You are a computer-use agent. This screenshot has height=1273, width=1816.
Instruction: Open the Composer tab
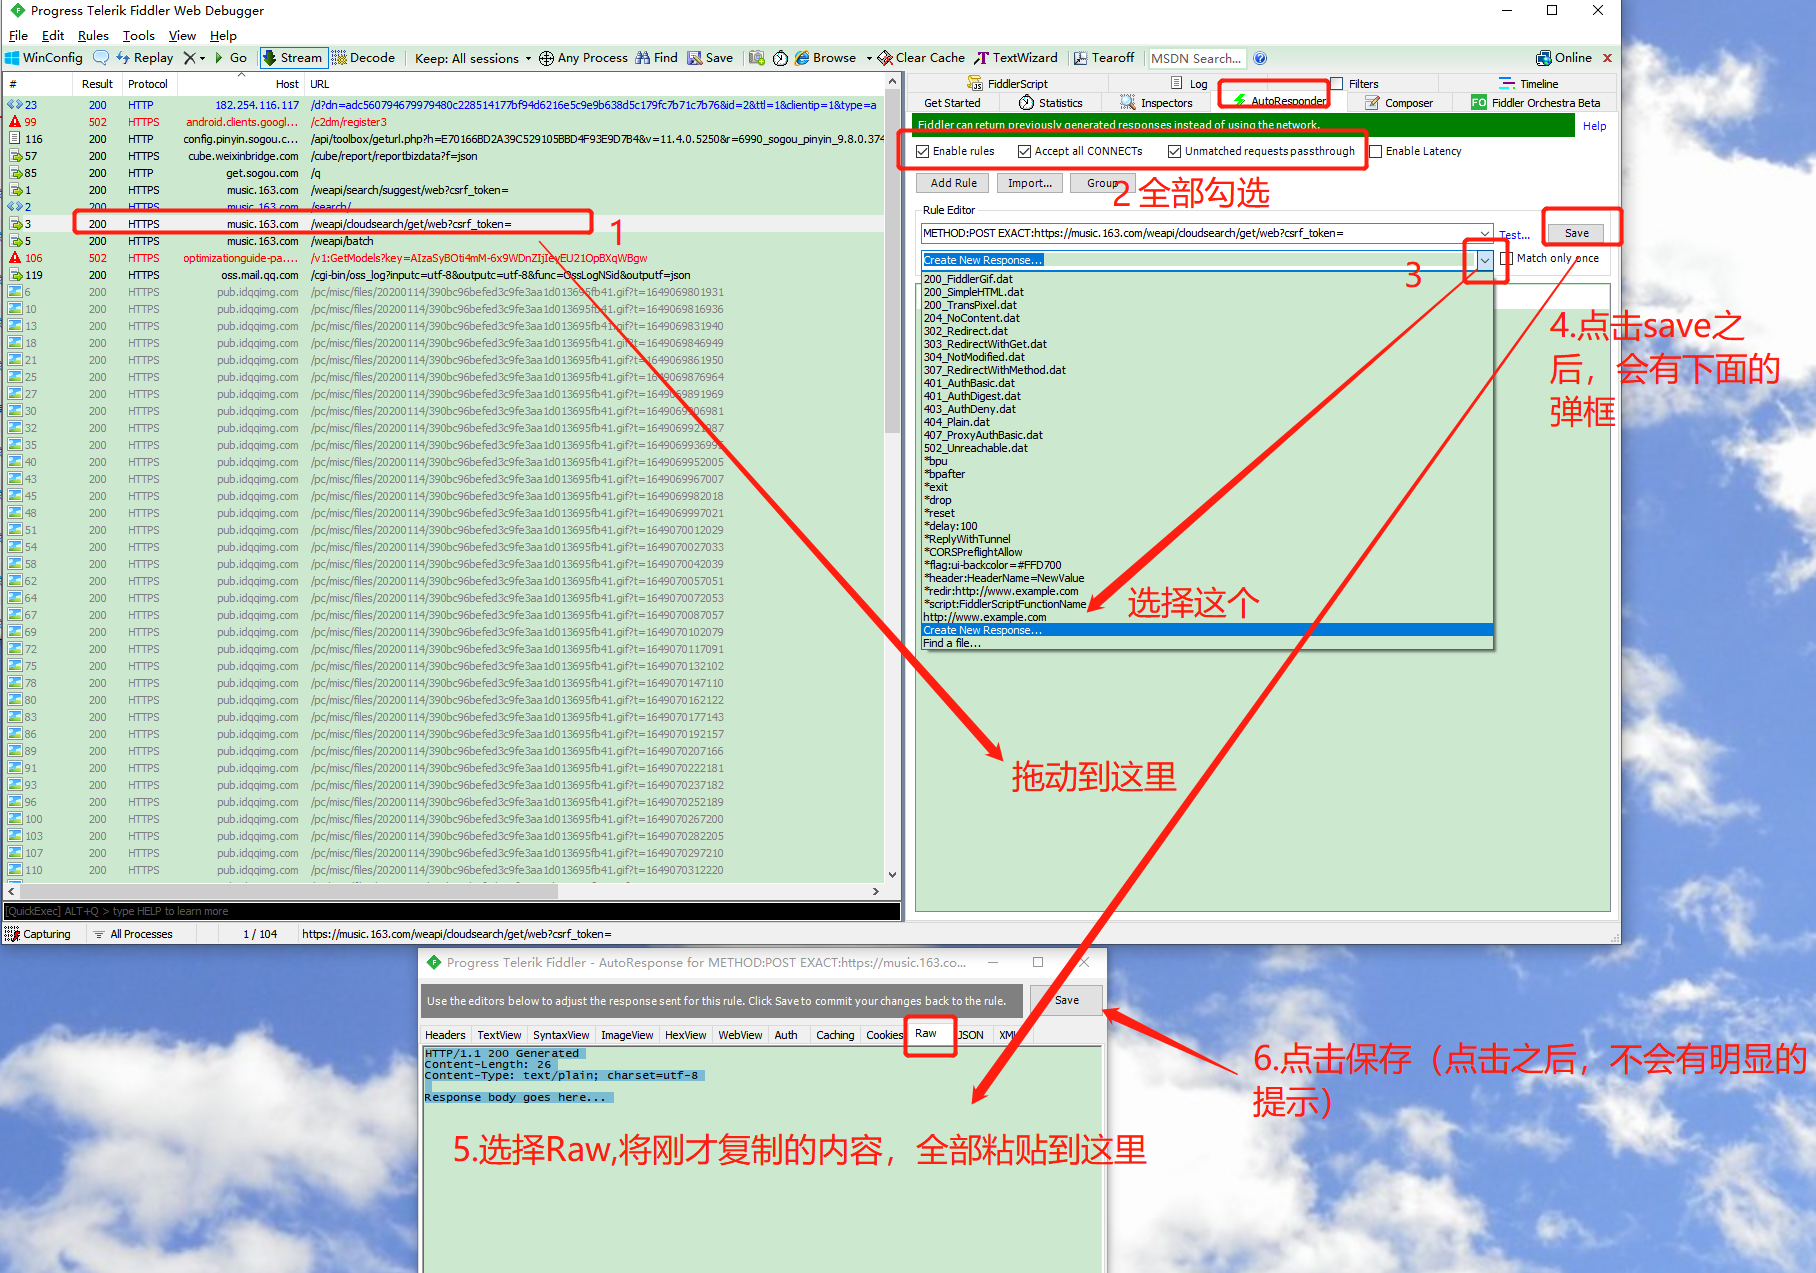[x=1399, y=103]
